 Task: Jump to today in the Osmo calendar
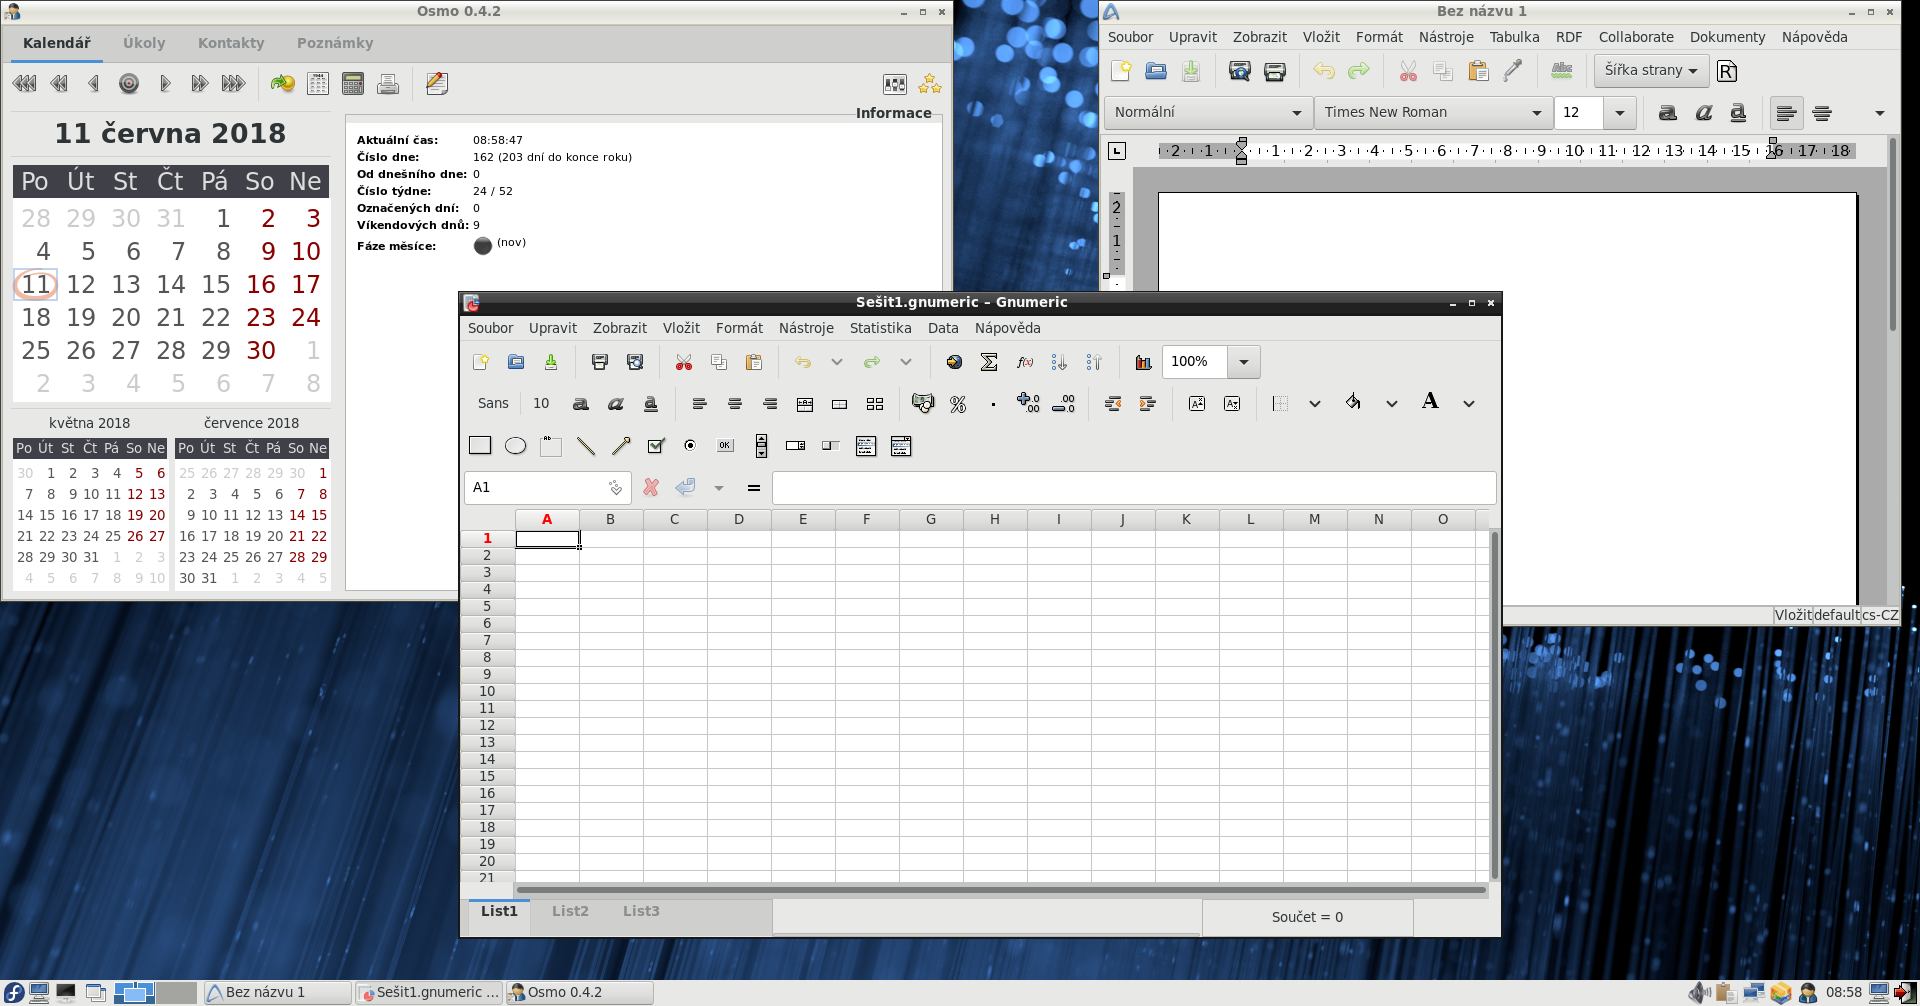point(129,84)
